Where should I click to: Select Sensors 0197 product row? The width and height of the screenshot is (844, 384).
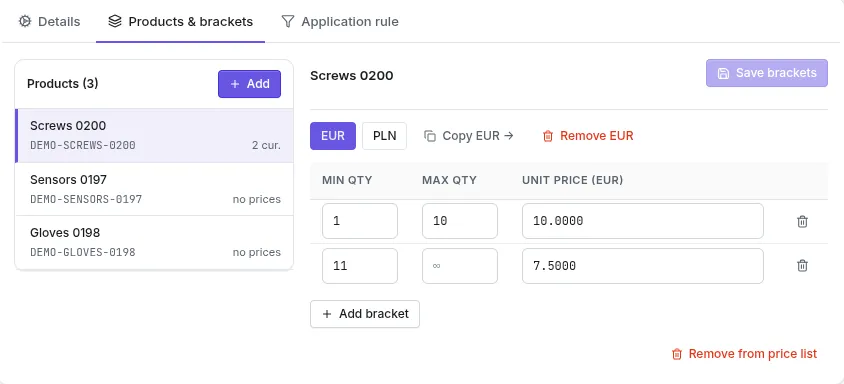[x=154, y=189]
